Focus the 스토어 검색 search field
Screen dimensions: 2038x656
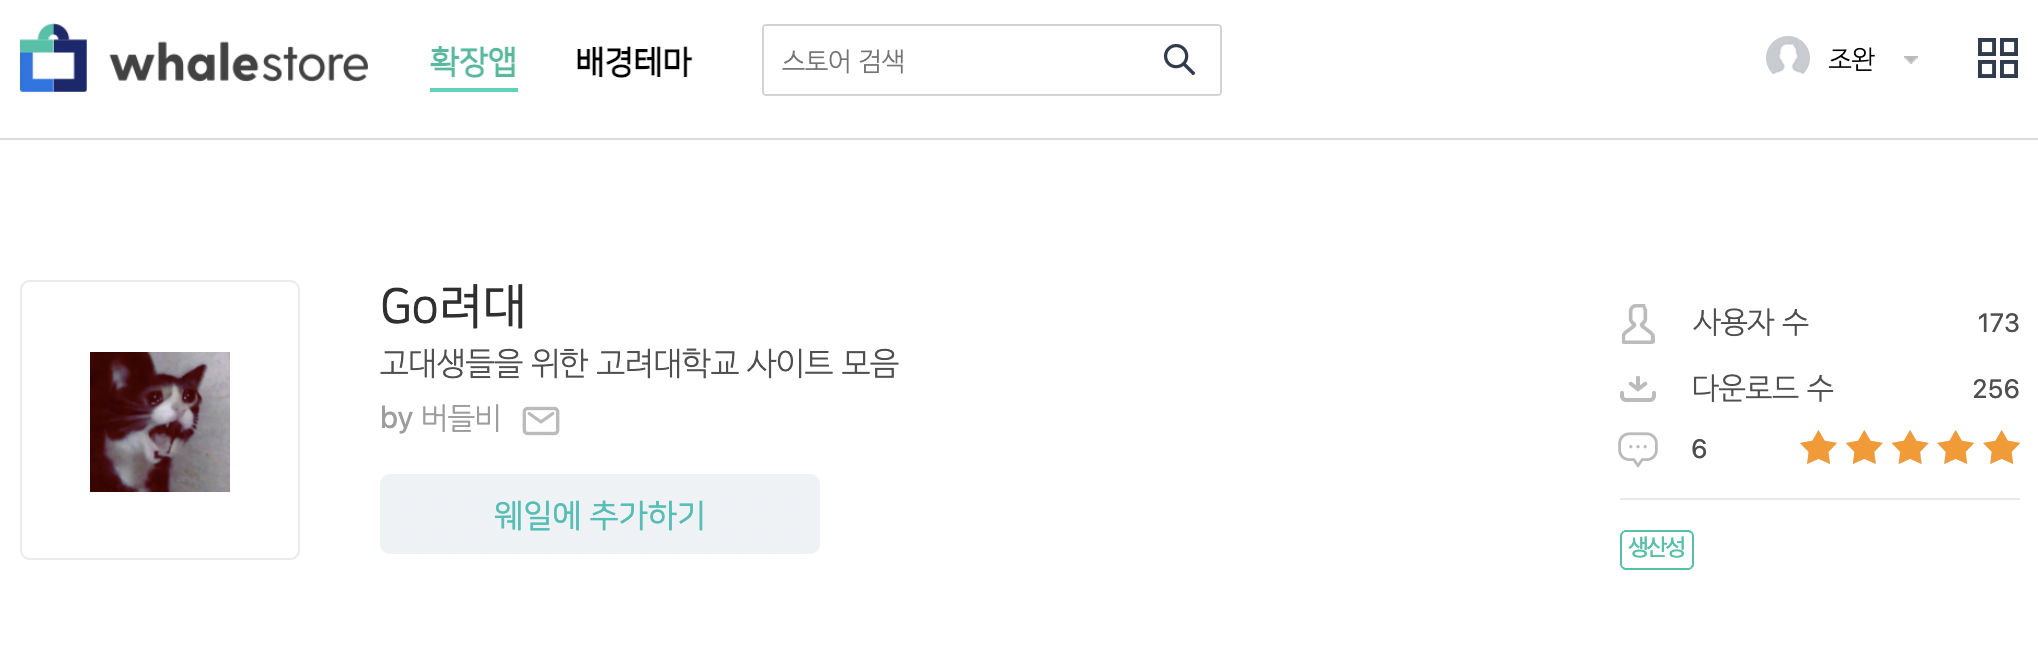point(960,60)
